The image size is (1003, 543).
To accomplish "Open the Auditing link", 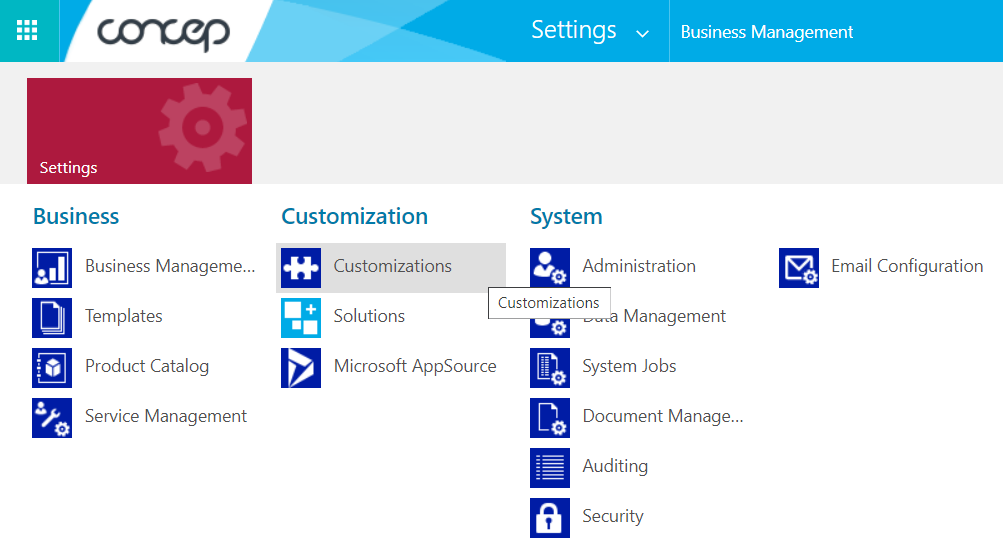I will (615, 466).
